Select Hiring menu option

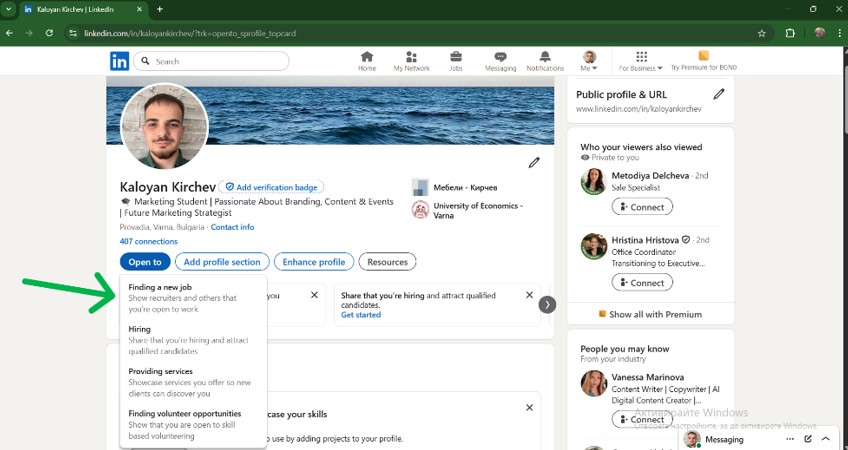click(193, 340)
